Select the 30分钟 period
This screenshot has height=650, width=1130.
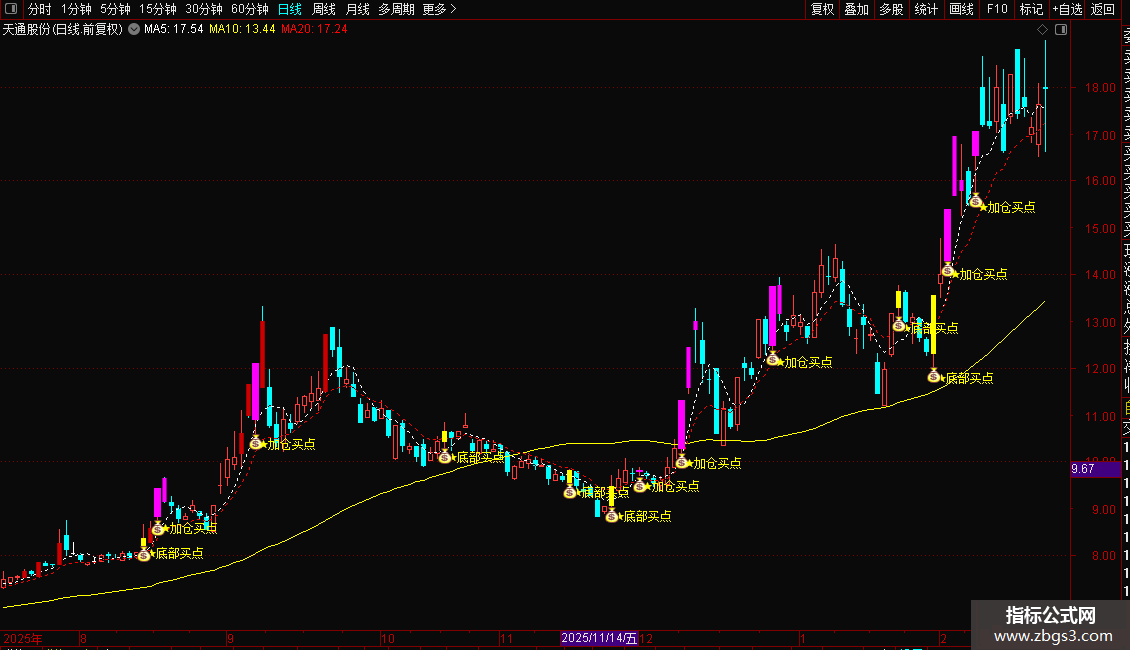pyautogui.click(x=204, y=9)
